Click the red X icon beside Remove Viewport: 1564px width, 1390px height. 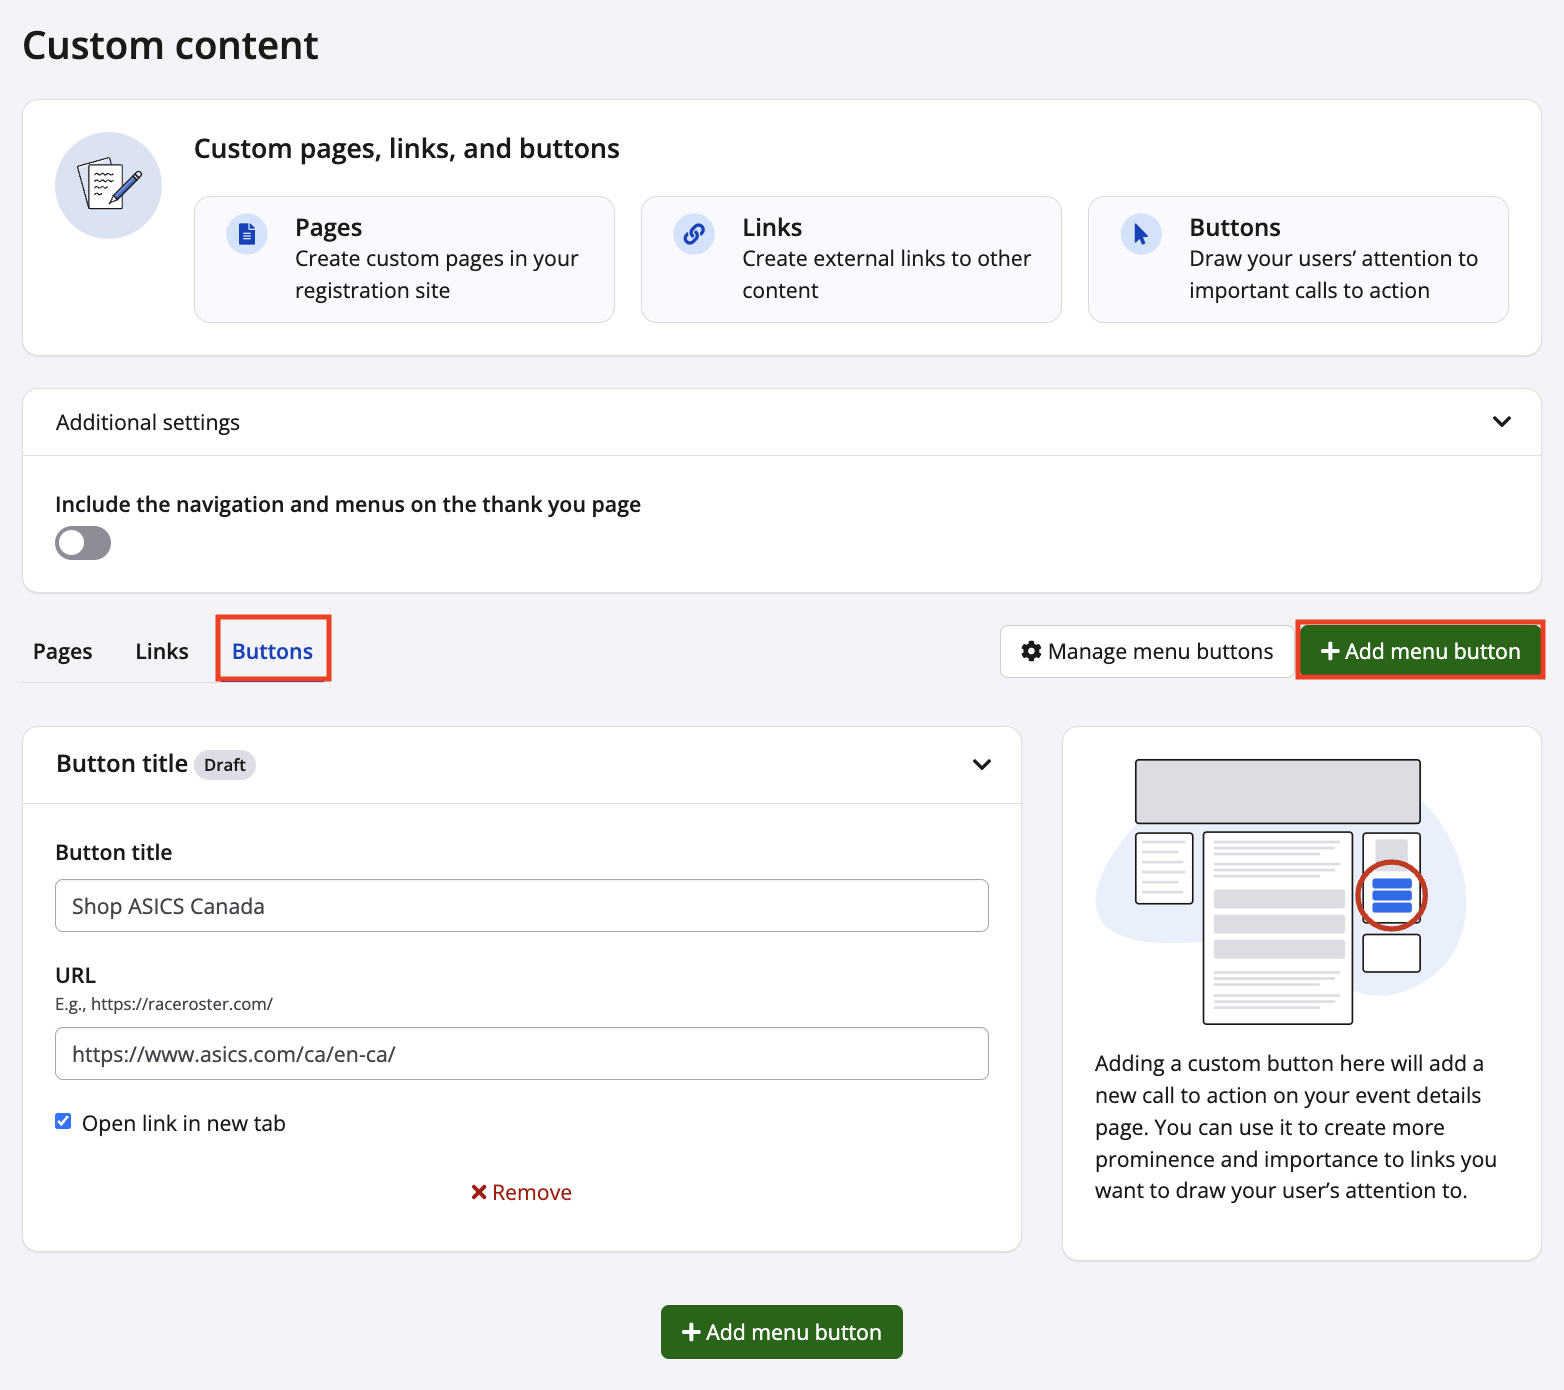pyautogui.click(x=479, y=1192)
